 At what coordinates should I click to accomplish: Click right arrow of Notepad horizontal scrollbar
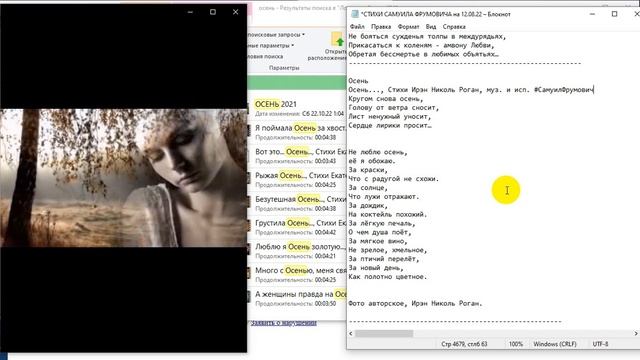point(636,333)
